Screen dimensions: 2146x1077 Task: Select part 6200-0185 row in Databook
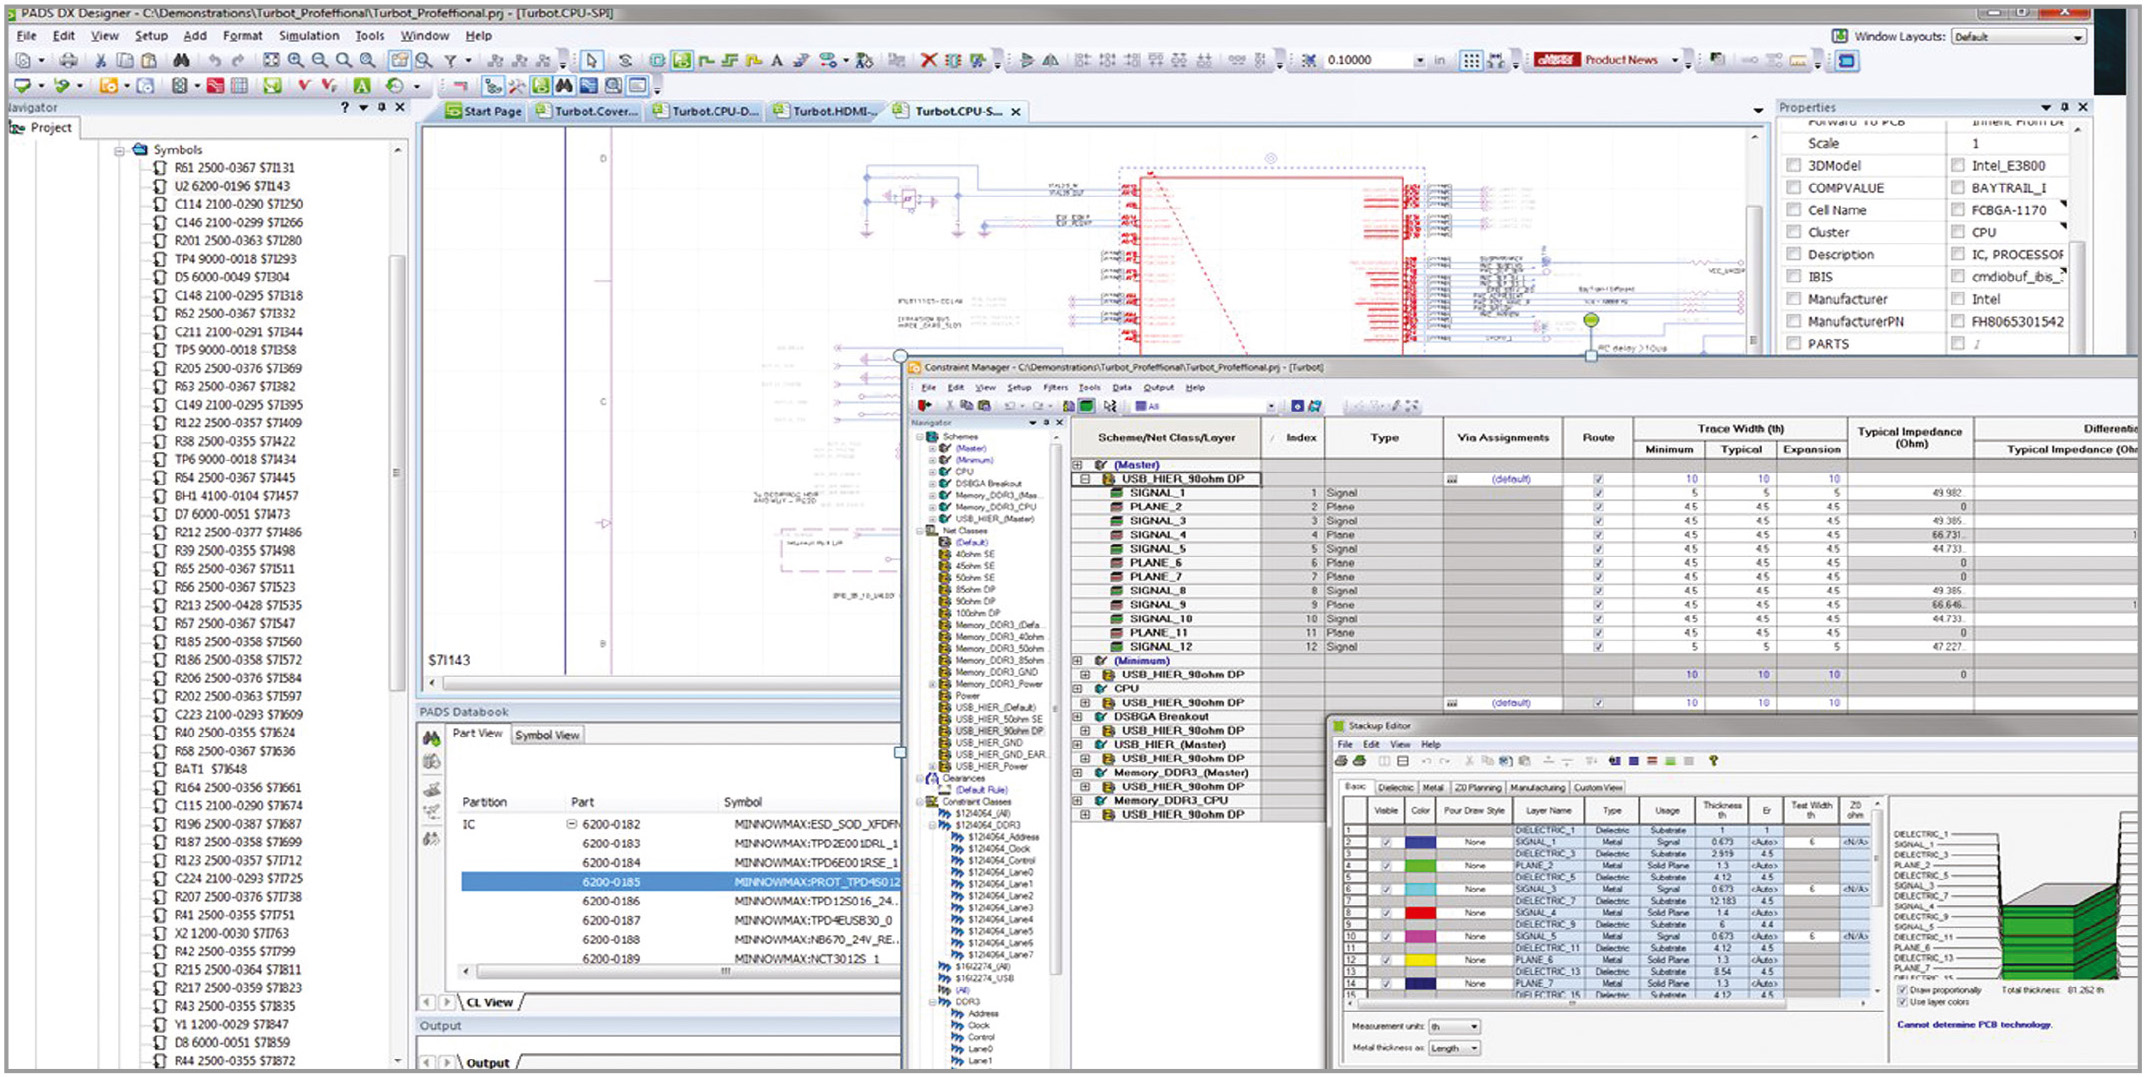coord(680,882)
